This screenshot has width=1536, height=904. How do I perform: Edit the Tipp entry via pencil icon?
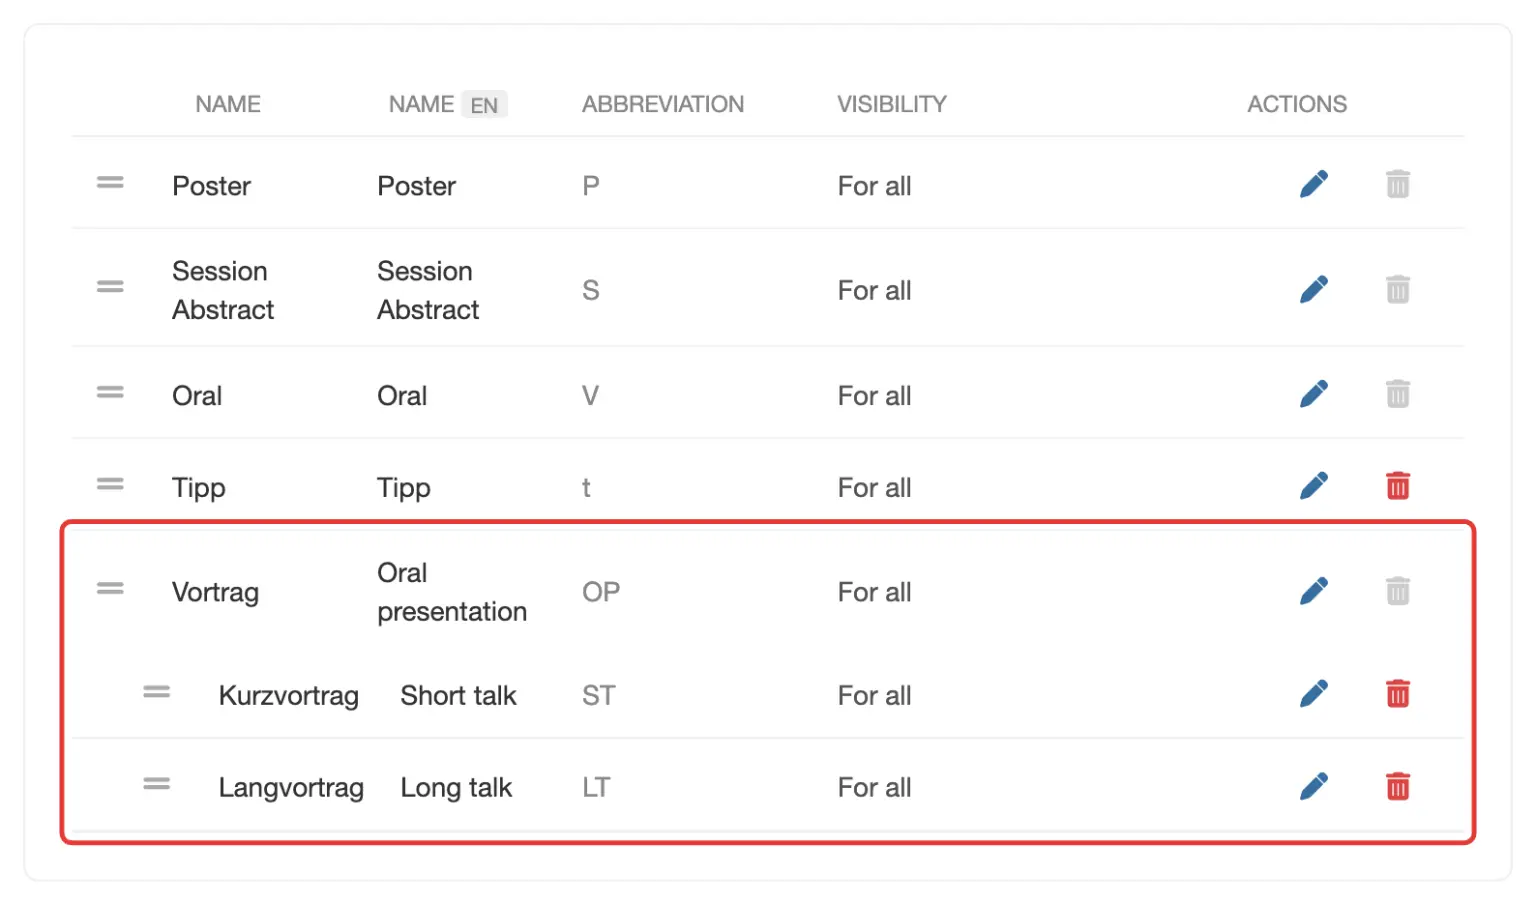tap(1313, 486)
